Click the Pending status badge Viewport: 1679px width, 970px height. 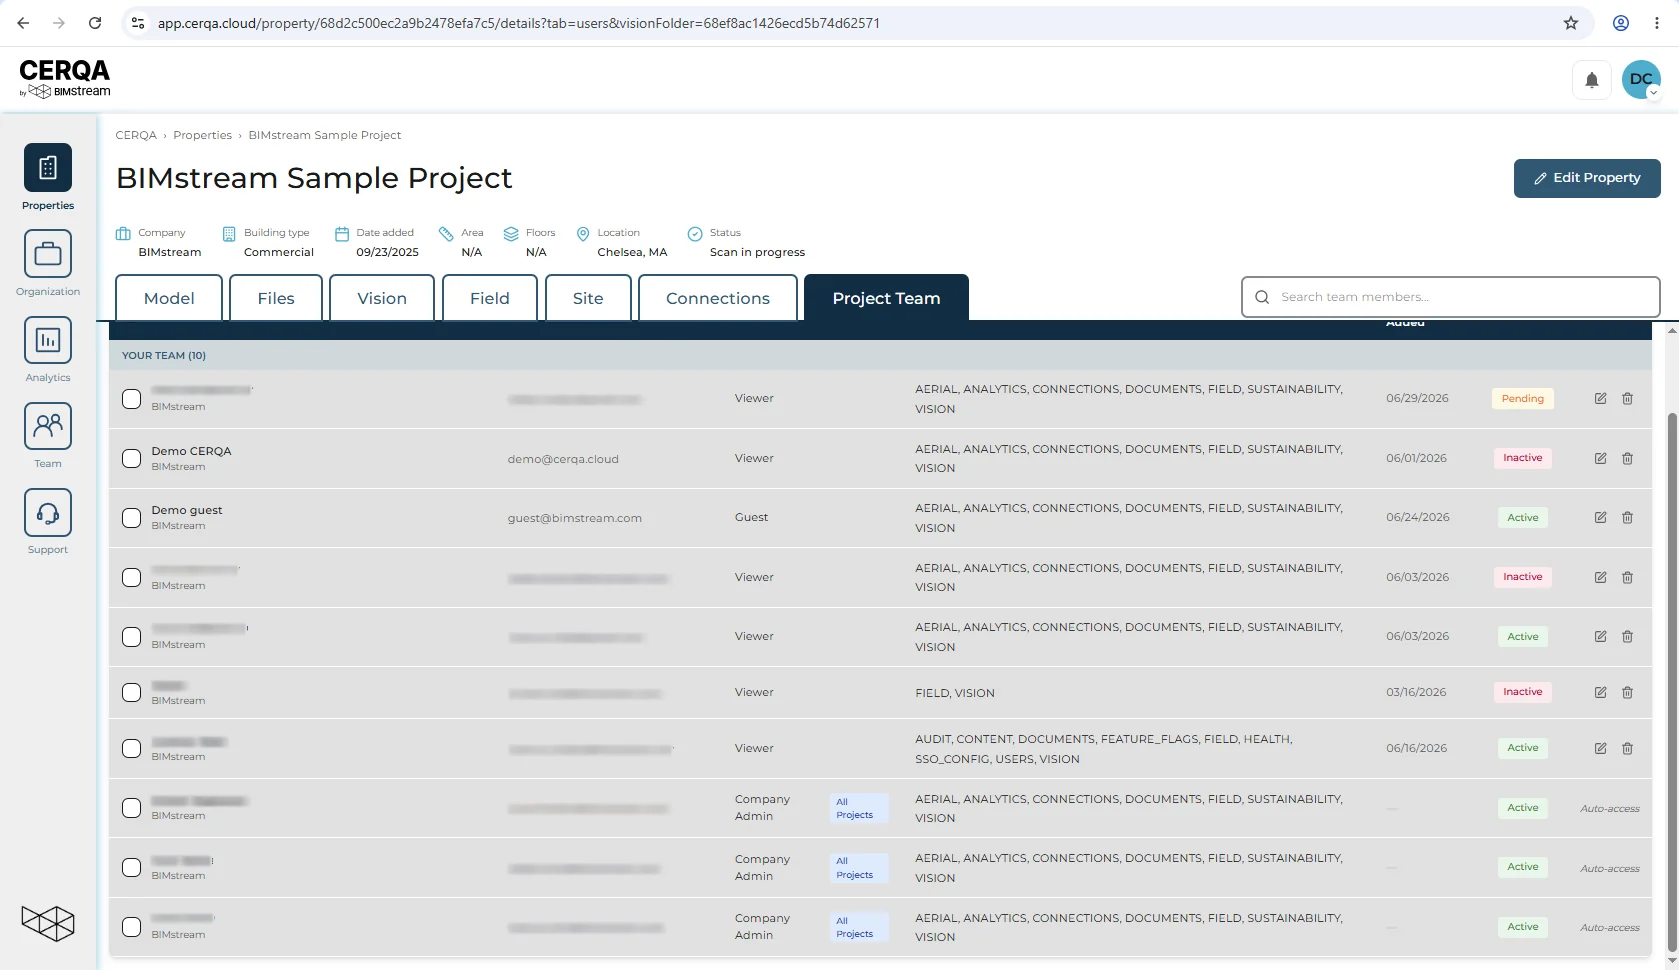click(x=1523, y=398)
